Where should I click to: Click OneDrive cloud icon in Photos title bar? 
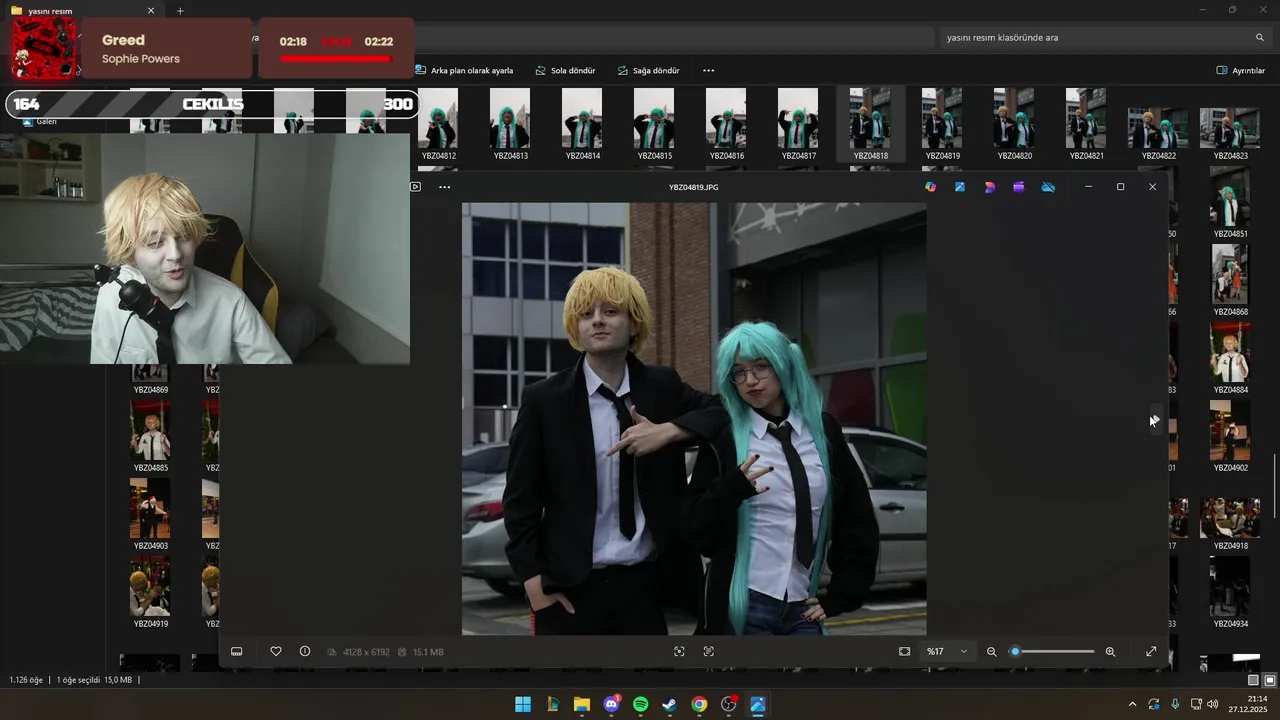click(x=1048, y=187)
